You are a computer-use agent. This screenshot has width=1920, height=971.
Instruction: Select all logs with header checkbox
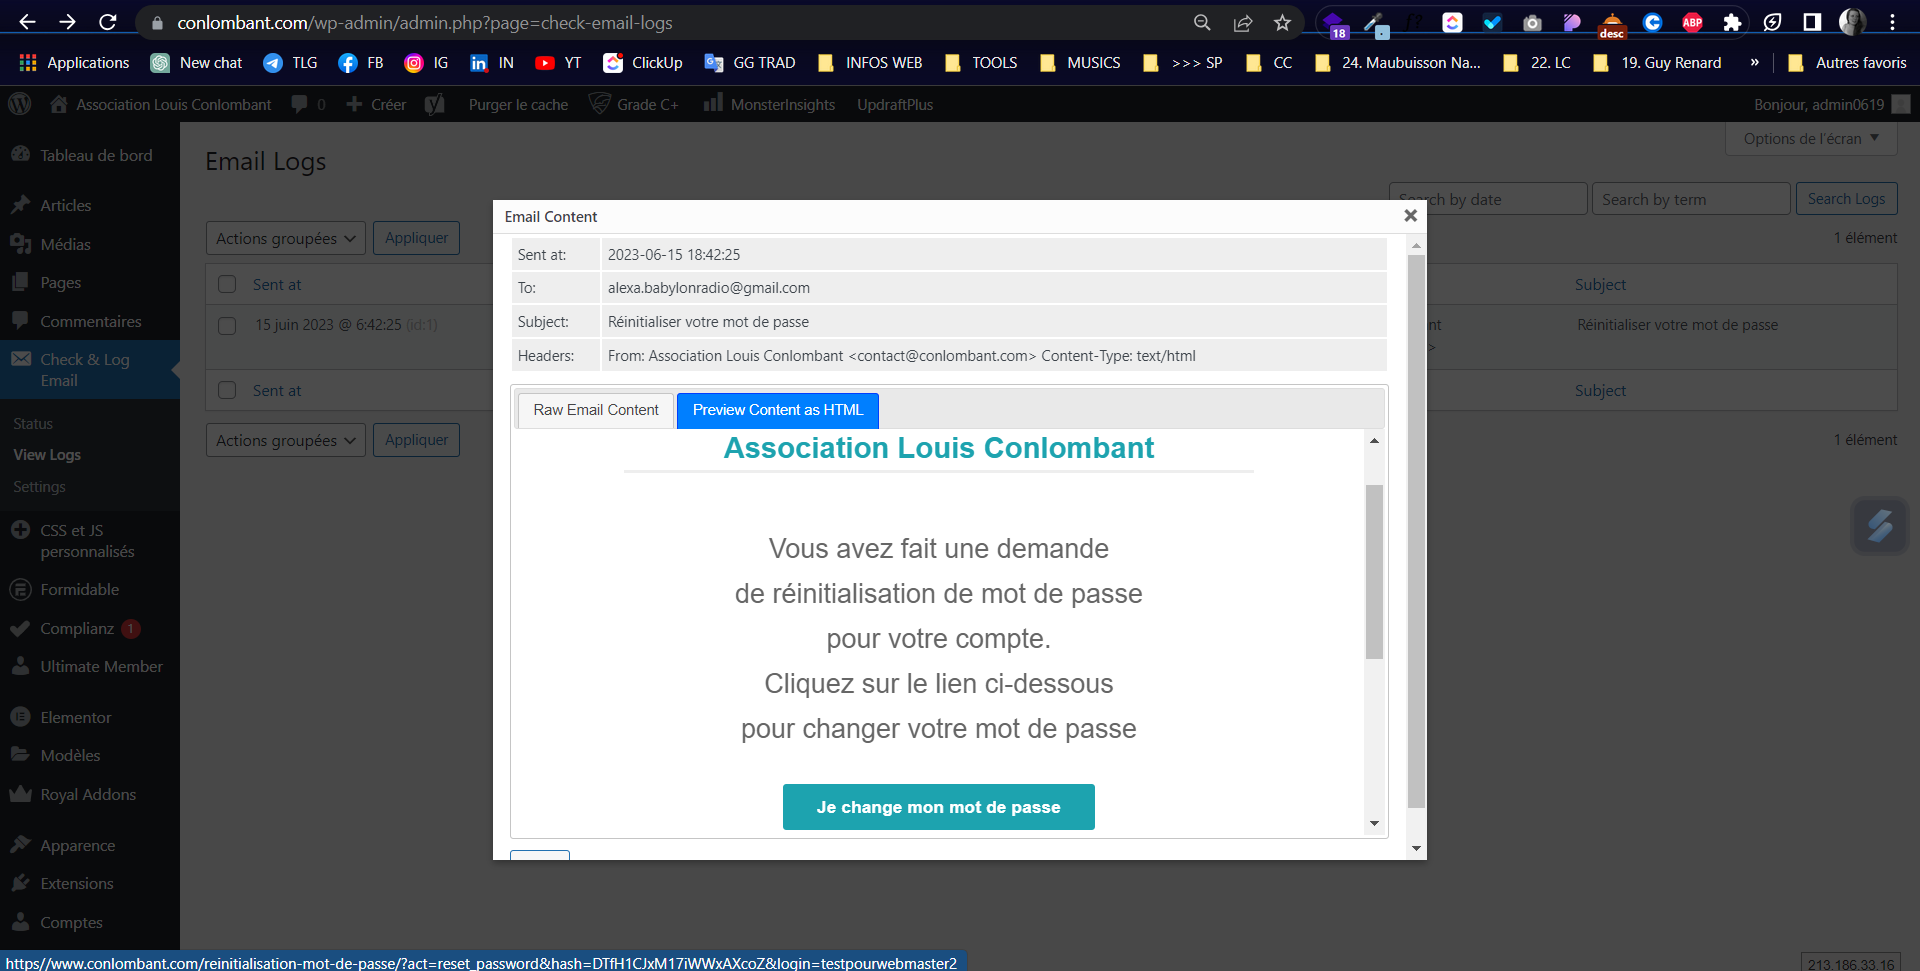(x=227, y=284)
